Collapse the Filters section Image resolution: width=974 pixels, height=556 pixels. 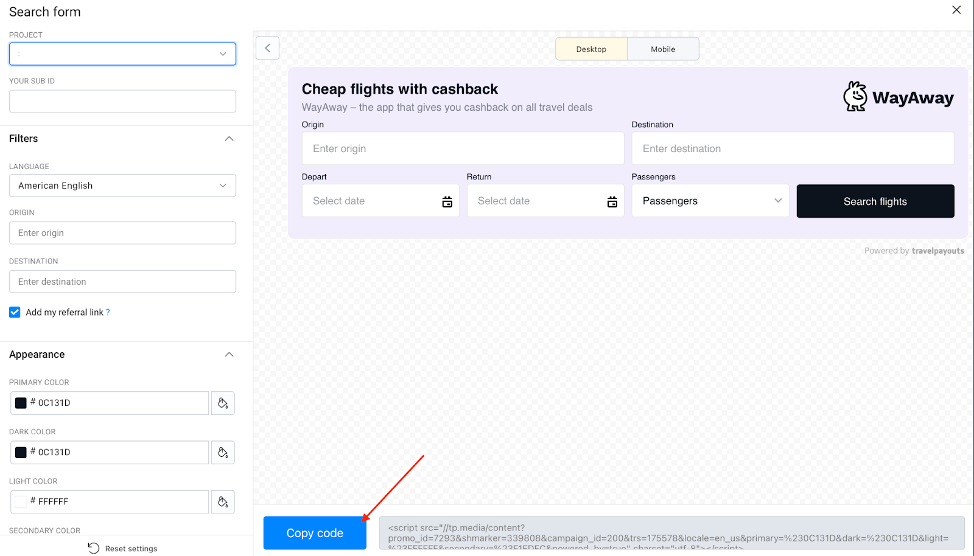[228, 139]
